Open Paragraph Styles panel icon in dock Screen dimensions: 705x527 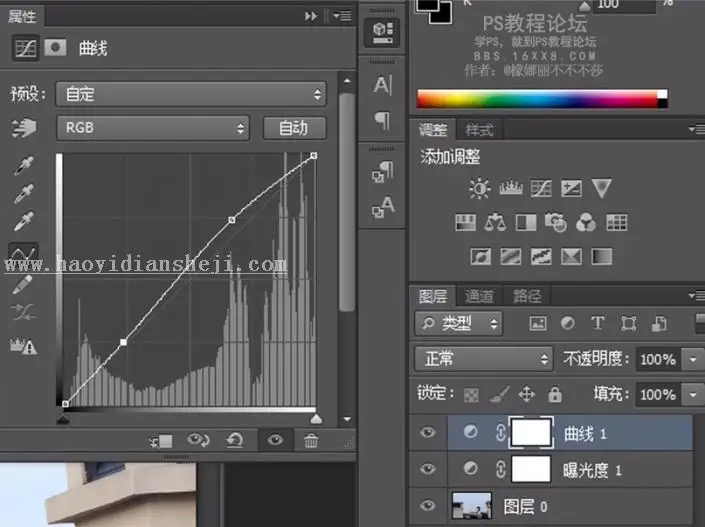(x=383, y=172)
